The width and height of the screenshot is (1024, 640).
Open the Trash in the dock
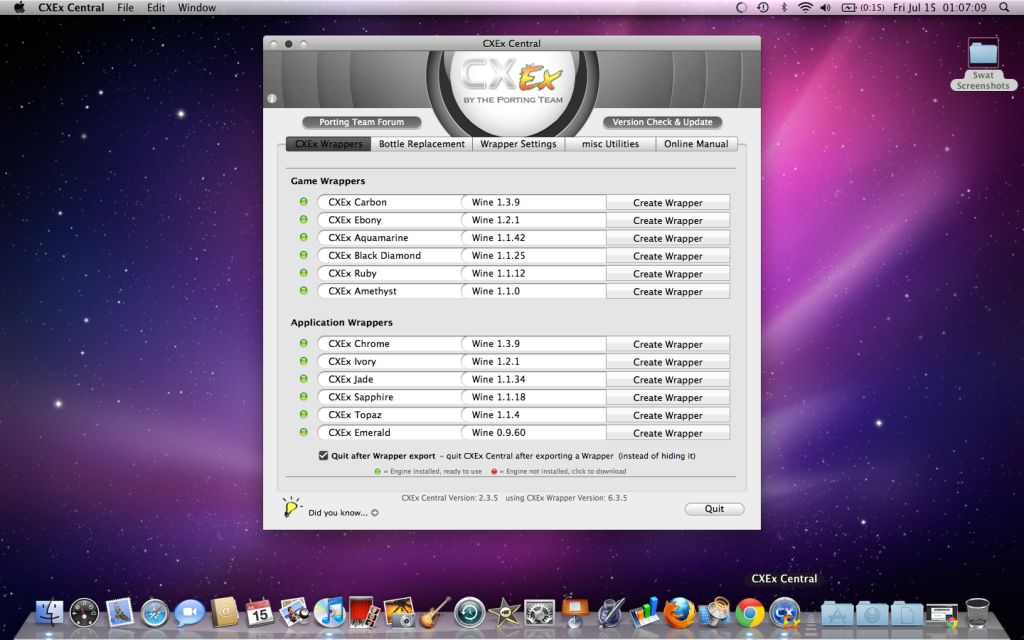click(978, 613)
